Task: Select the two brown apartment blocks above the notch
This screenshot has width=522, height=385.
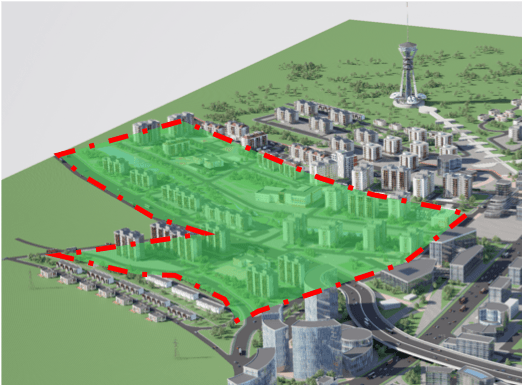Action: (148, 233)
